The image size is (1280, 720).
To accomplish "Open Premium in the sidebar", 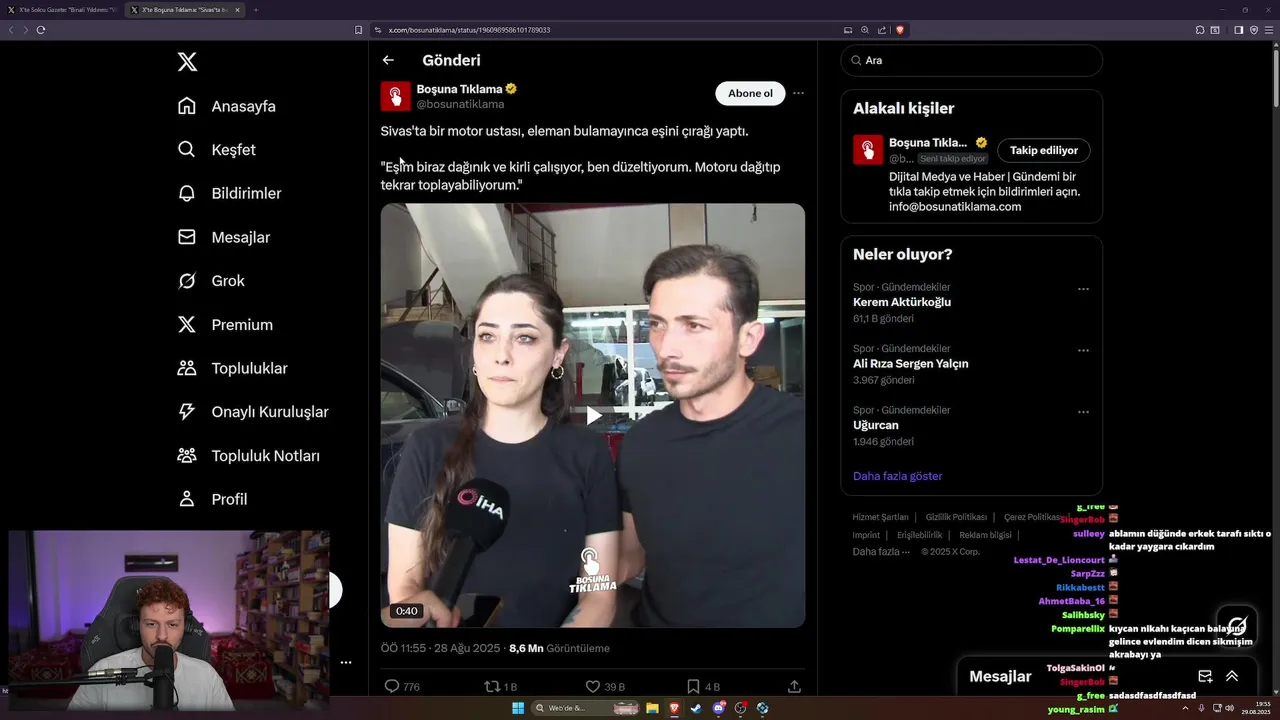I will pos(225,325).
